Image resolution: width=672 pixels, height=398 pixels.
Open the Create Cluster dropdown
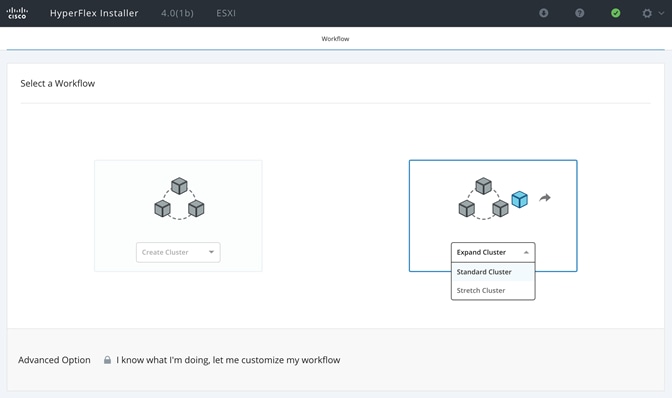click(178, 252)
